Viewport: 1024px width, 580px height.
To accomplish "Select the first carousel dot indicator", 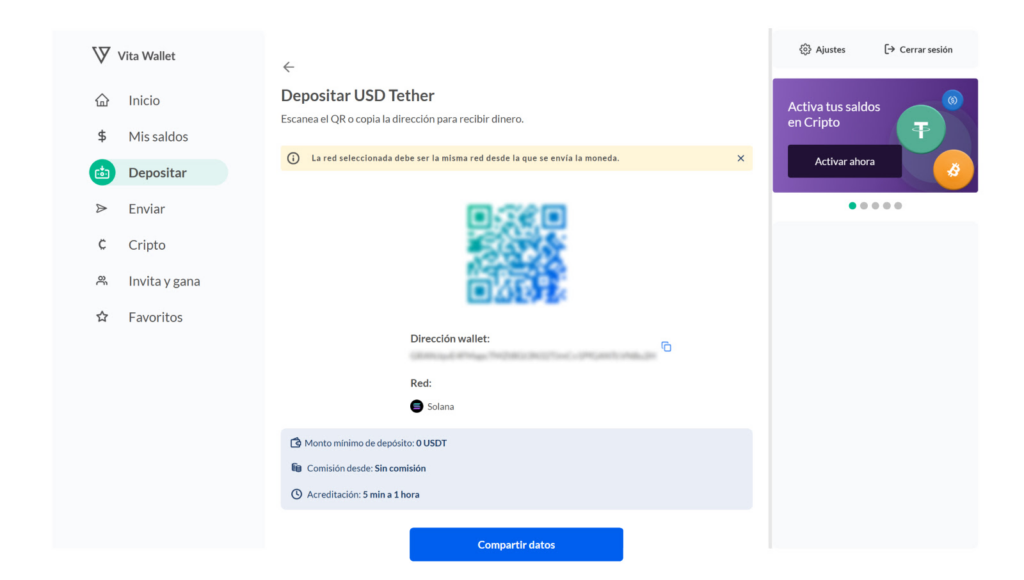I will pos(853,206).
